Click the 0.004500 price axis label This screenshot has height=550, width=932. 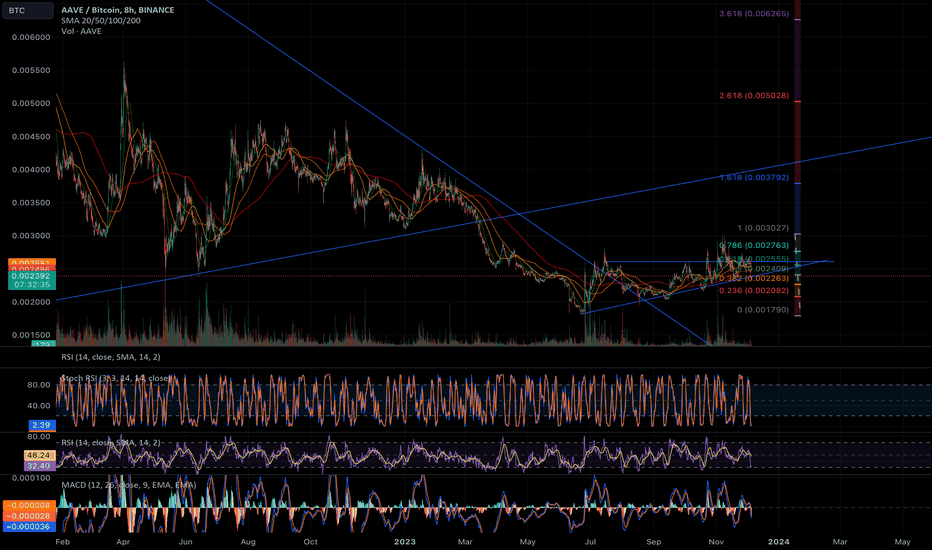pos(31,137)
